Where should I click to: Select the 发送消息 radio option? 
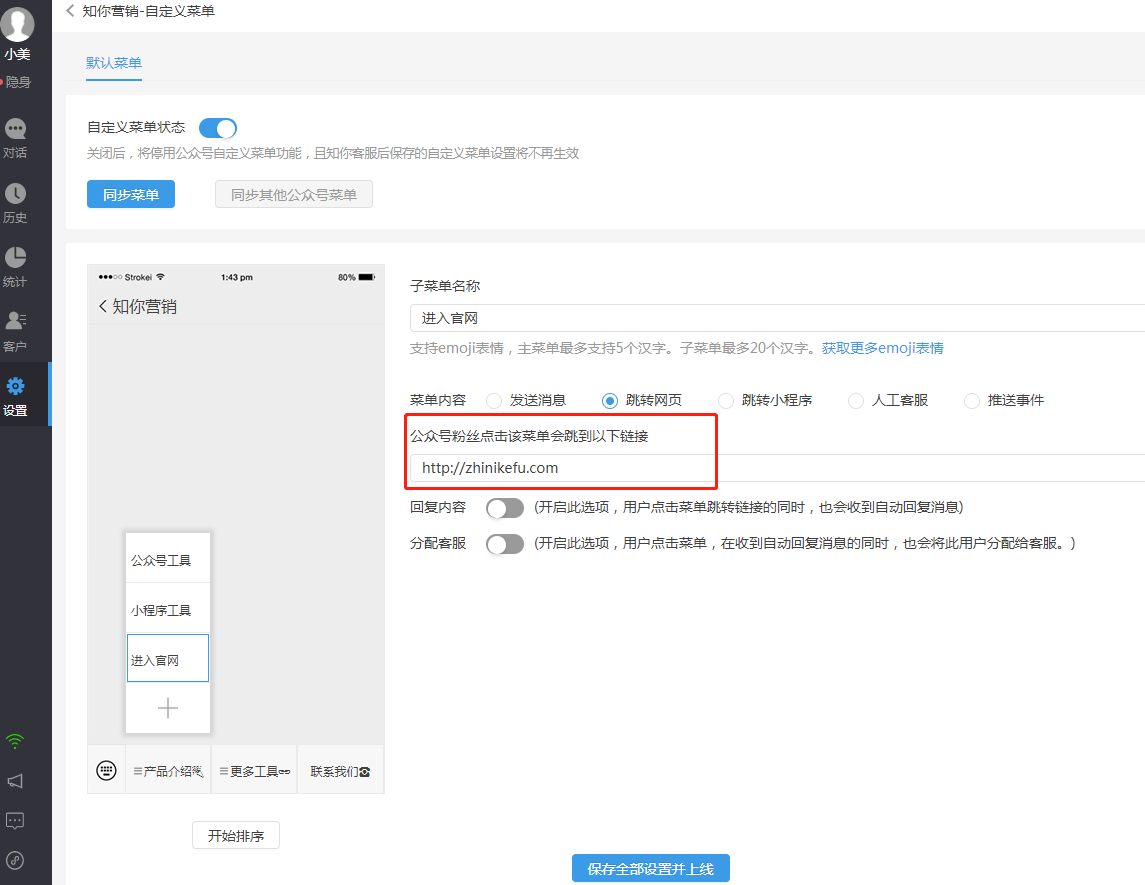(493, 400)
